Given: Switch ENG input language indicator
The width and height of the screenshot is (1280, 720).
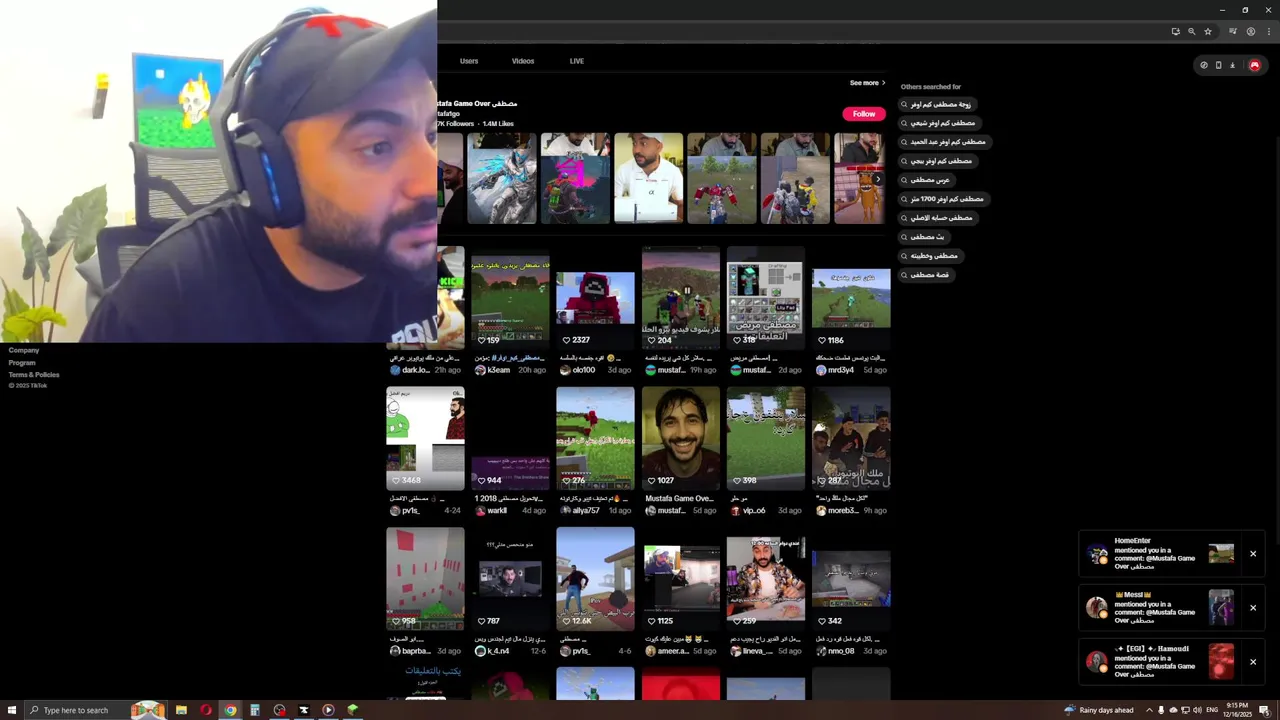Looking at the screenshot, I should (x=1213, y=710).
